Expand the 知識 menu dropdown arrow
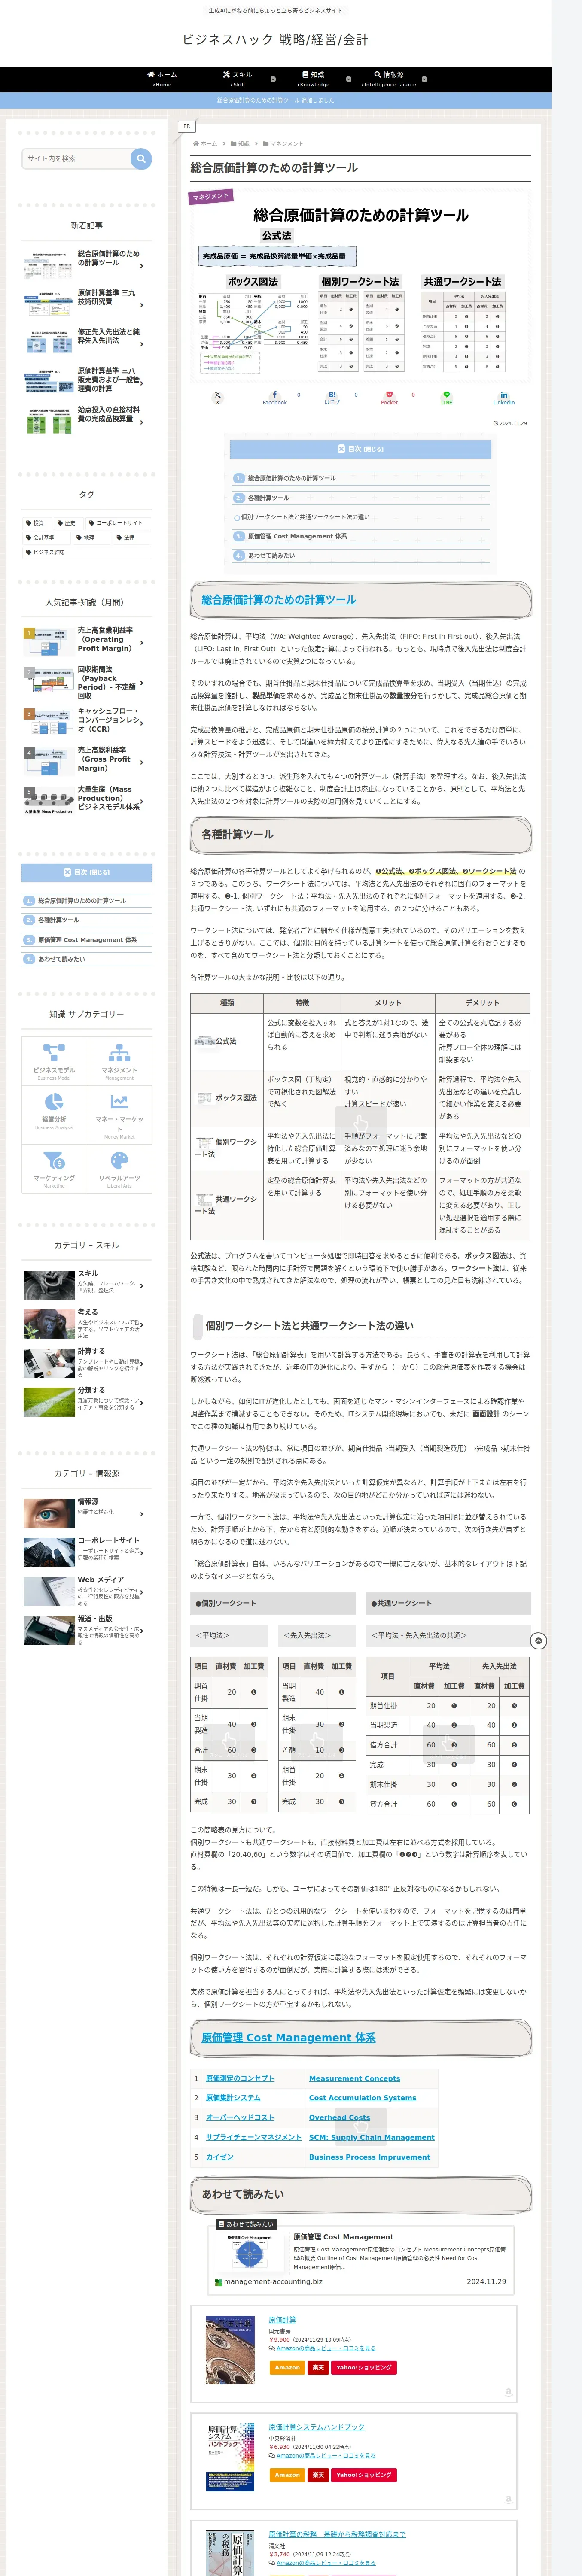The height and width of the screenshot is (2576, 582). tap(348, 79)
